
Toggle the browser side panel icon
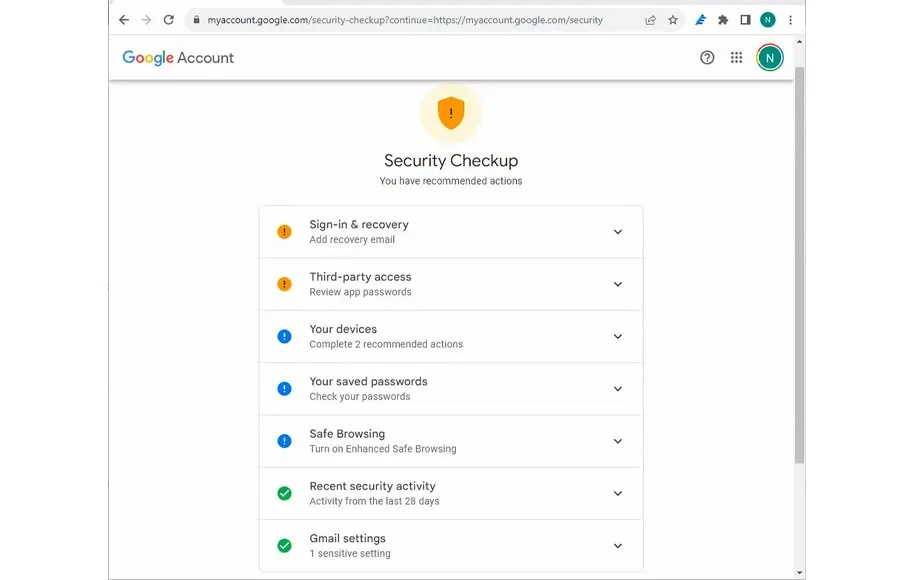745,20
